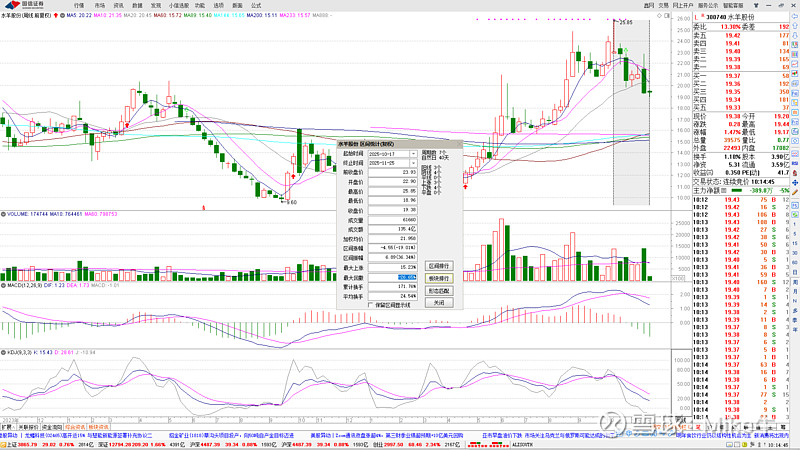The height and width of the screenshot is (450, 800).
Task: Toggle the MACD indicator circle icon
Action: pyautogui.click(x=3, y=285)
